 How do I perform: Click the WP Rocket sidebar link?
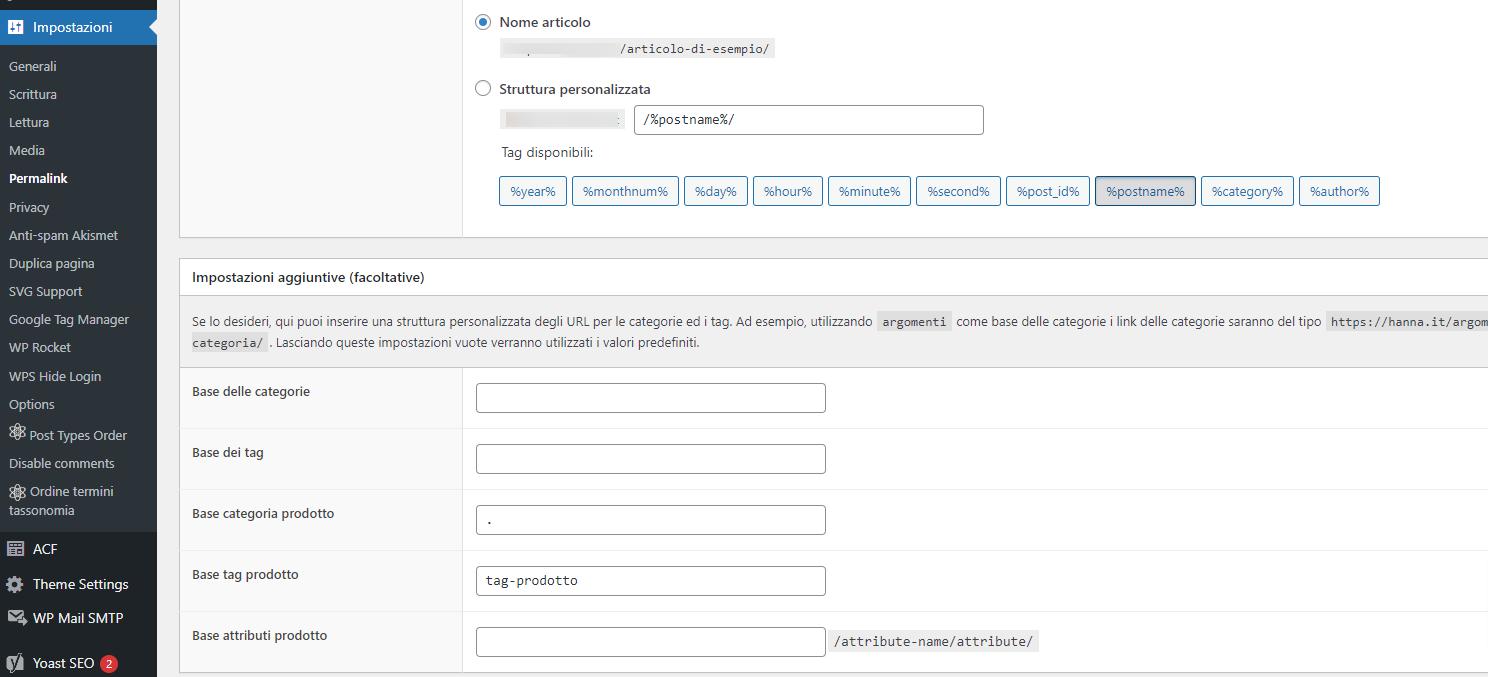pos(41,347)
